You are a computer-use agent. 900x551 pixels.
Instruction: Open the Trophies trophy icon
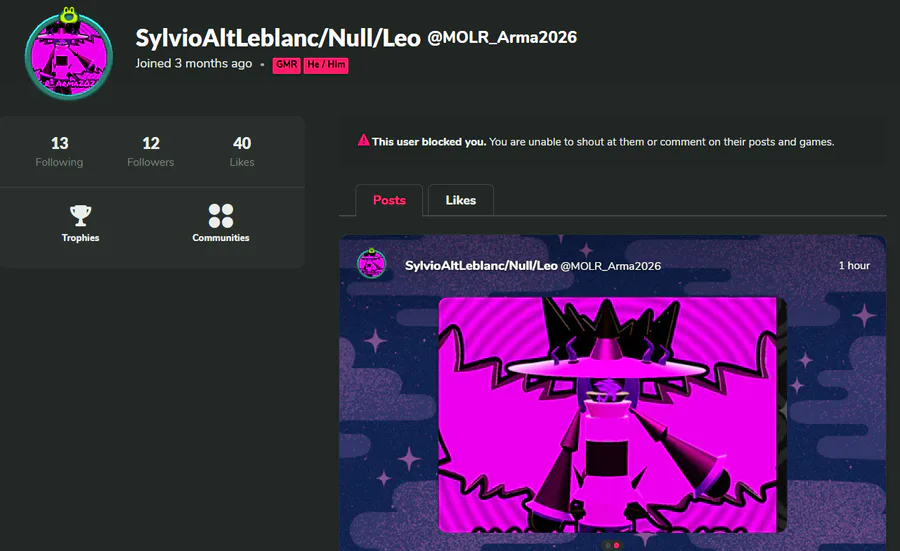coord(80,216)
